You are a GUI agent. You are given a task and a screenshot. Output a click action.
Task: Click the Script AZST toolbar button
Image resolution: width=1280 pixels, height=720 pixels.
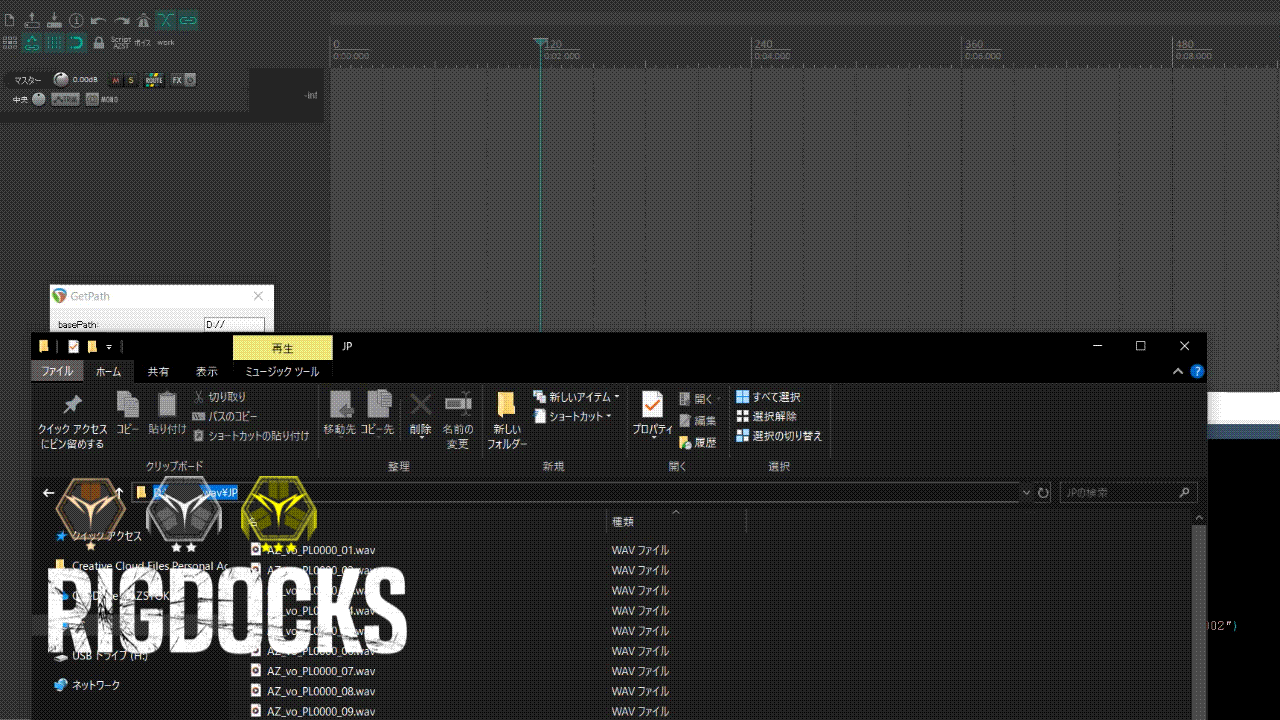(121, 43)
